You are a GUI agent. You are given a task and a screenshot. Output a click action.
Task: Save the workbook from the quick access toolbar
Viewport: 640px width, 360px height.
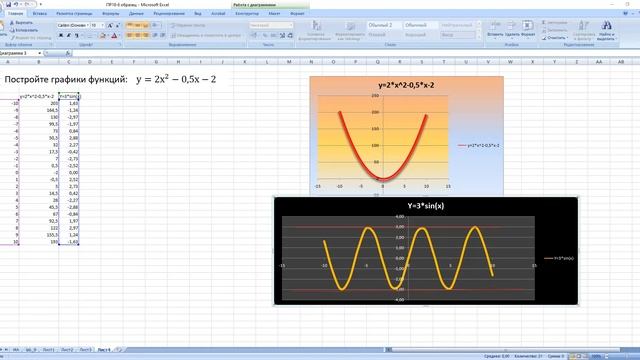coord(8,4)
